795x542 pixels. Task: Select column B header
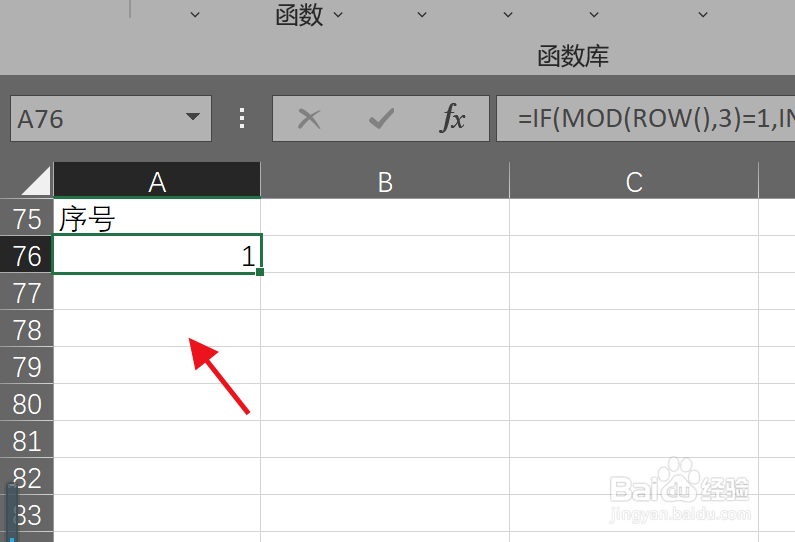(385, 180)
